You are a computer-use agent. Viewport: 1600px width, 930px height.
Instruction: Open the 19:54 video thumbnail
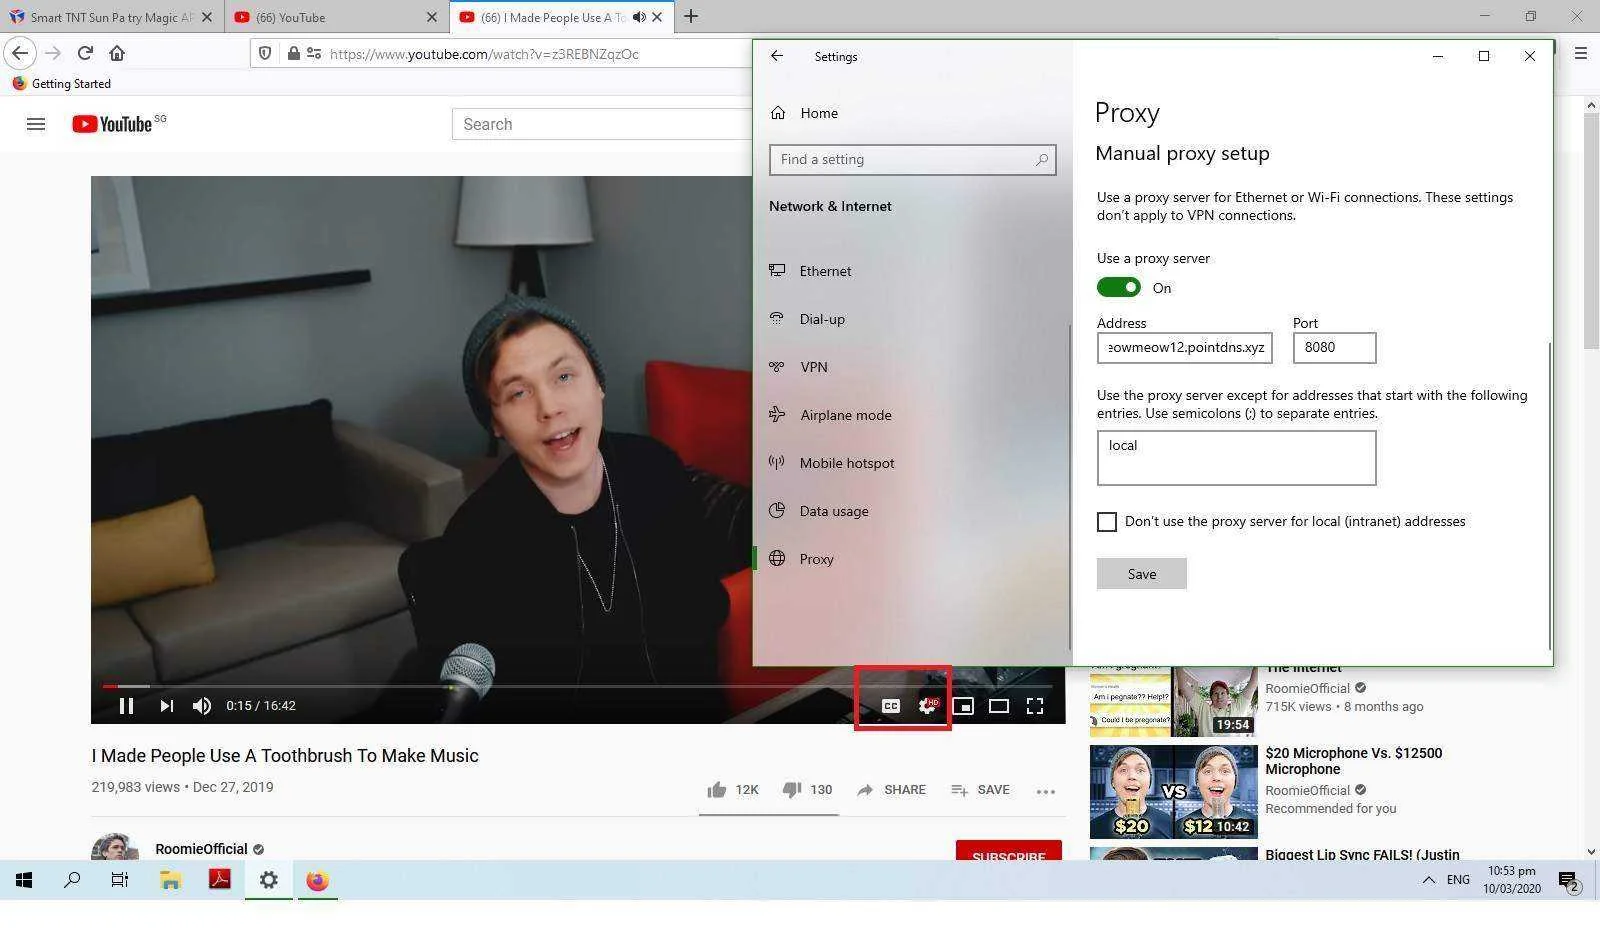click(x=1173, y=700)
